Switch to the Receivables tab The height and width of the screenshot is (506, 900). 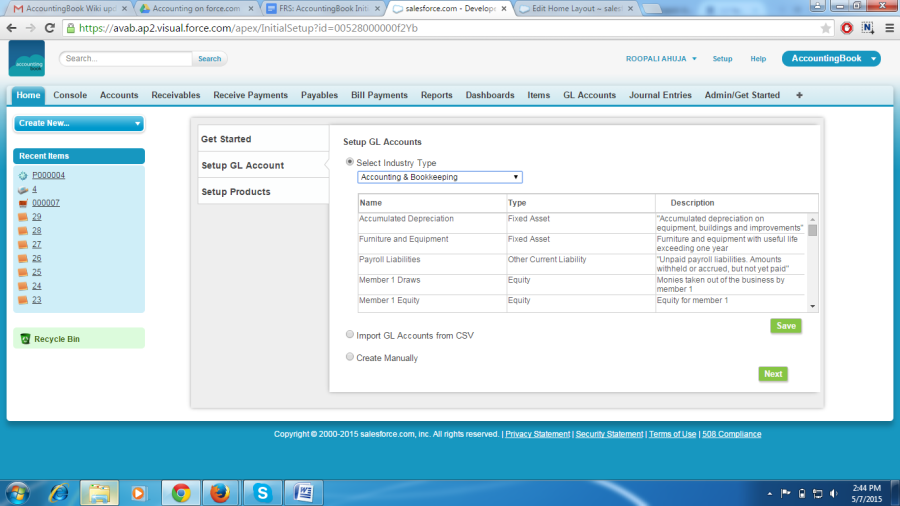point(176,95)
